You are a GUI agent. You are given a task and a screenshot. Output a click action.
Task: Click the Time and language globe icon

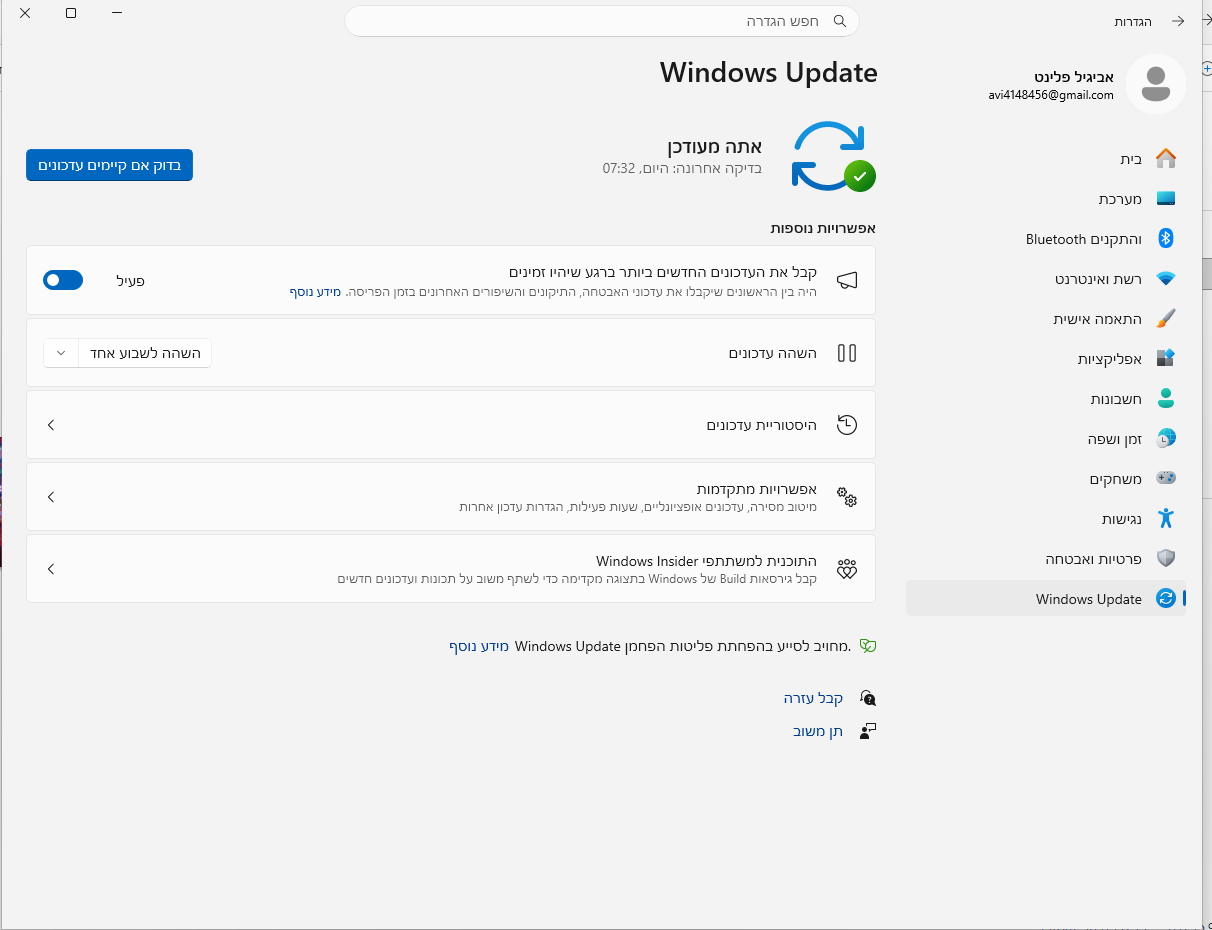coord(1165,439)
